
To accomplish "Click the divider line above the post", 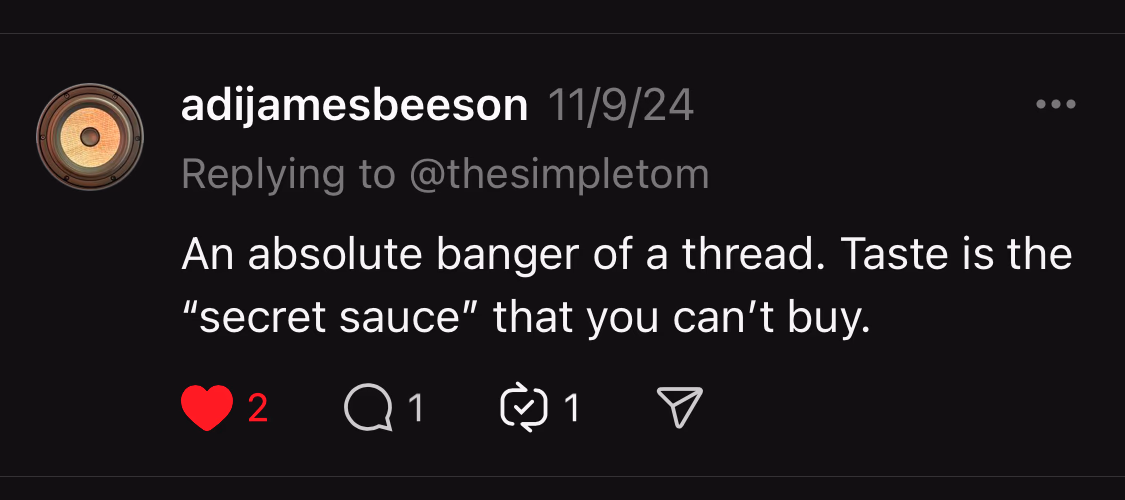I will [x=562, y=34].
